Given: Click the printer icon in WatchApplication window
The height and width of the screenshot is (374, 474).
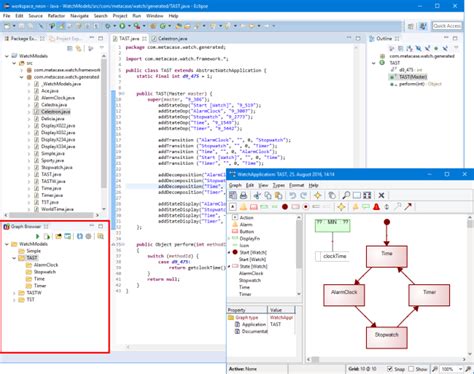Looking at the screenshot, I should (243, 195).
